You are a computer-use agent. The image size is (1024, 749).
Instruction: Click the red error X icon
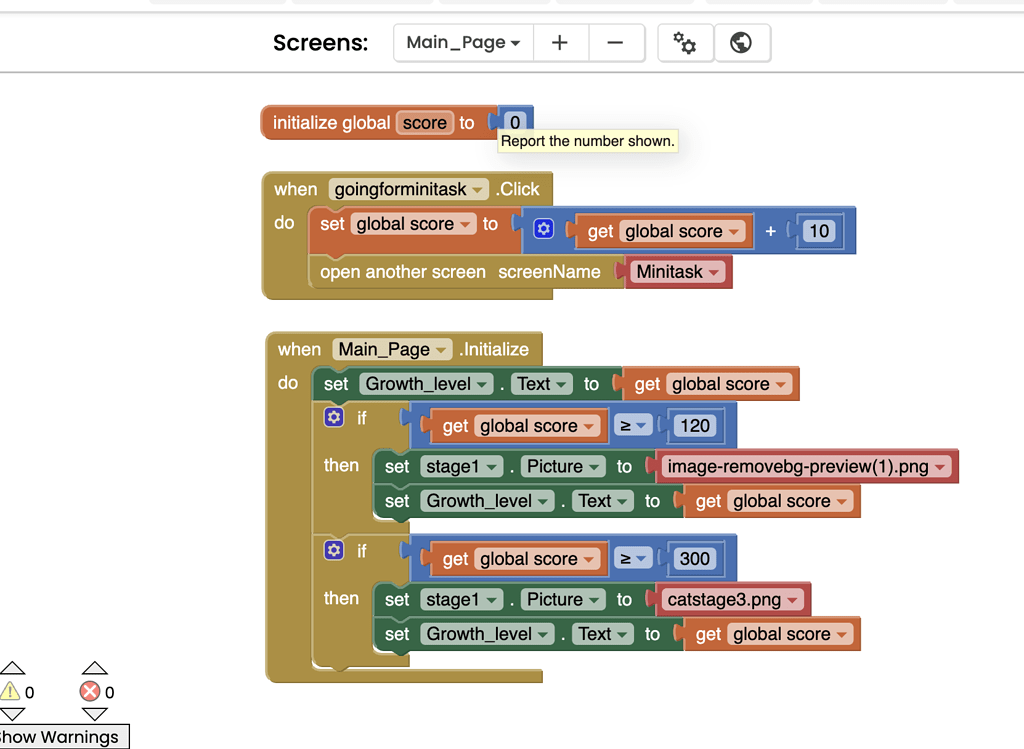point(91,691)
